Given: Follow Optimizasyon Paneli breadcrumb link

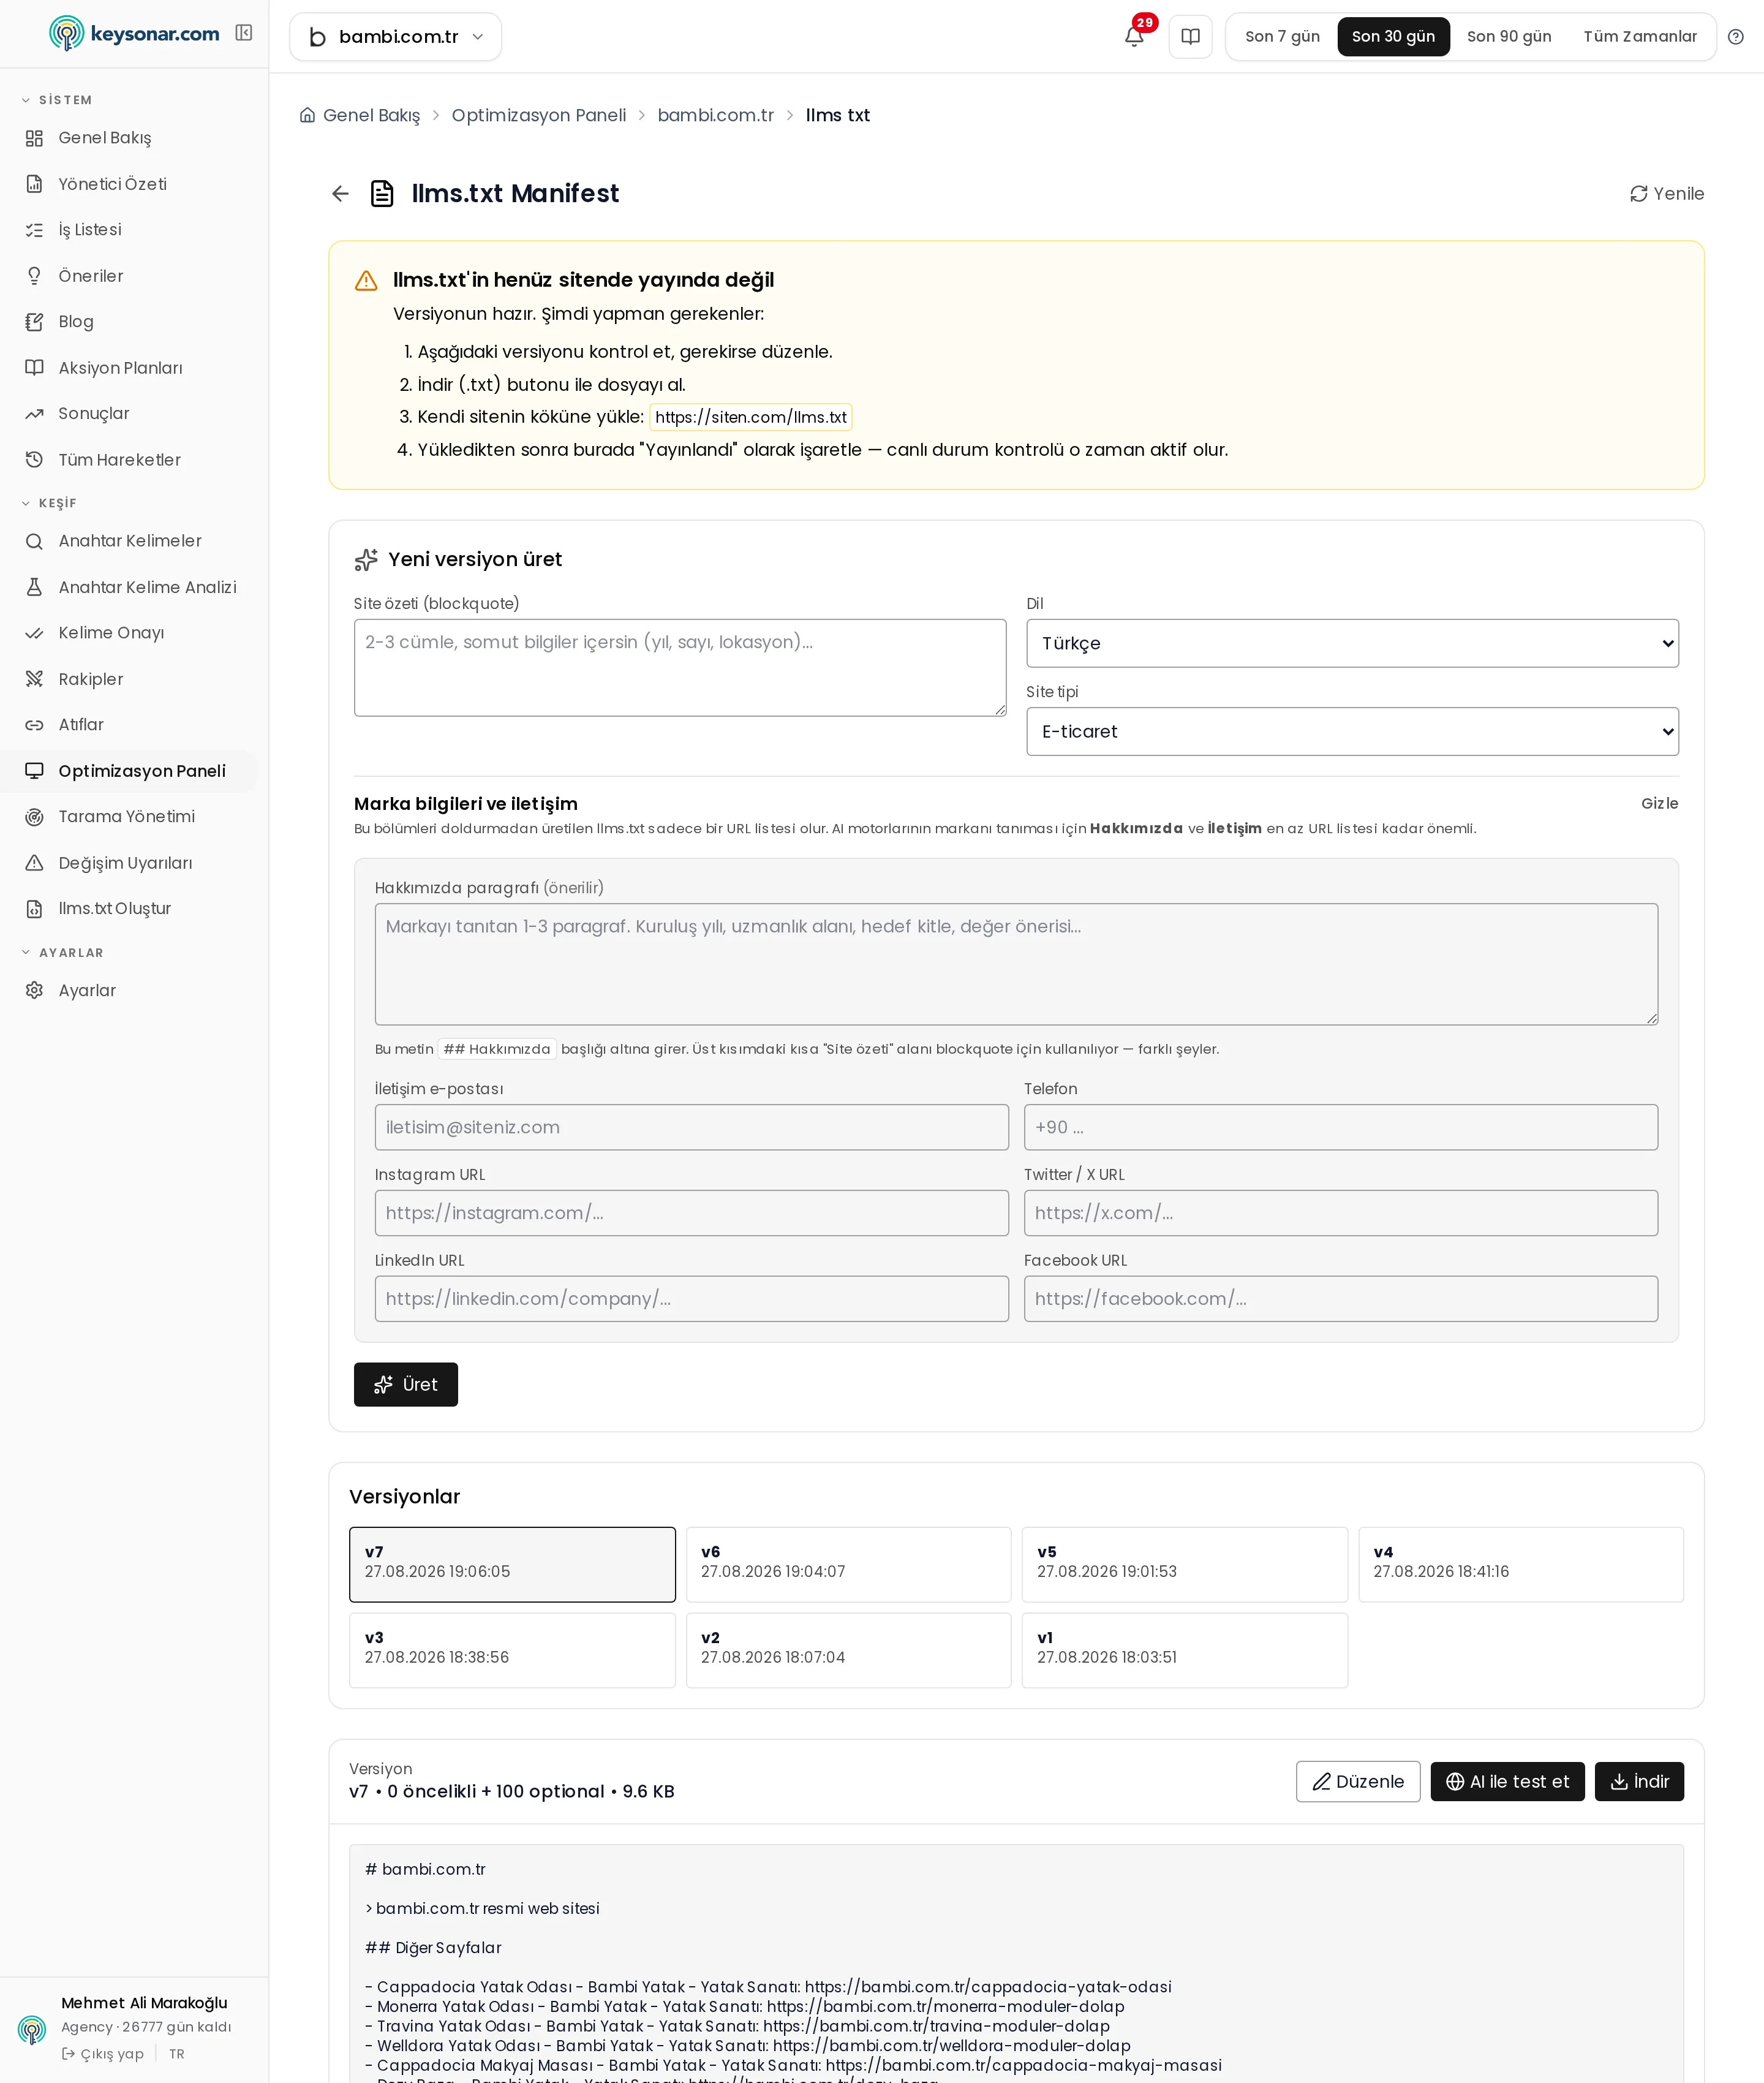Looking at the screenshot, I should pos(539,115).
